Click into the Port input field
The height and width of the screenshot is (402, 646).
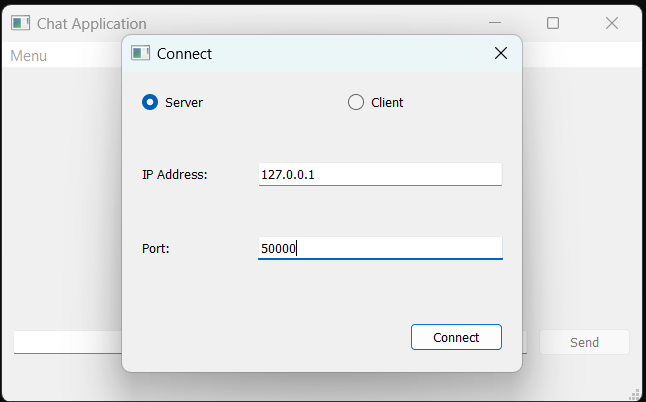tap(380, 248)
